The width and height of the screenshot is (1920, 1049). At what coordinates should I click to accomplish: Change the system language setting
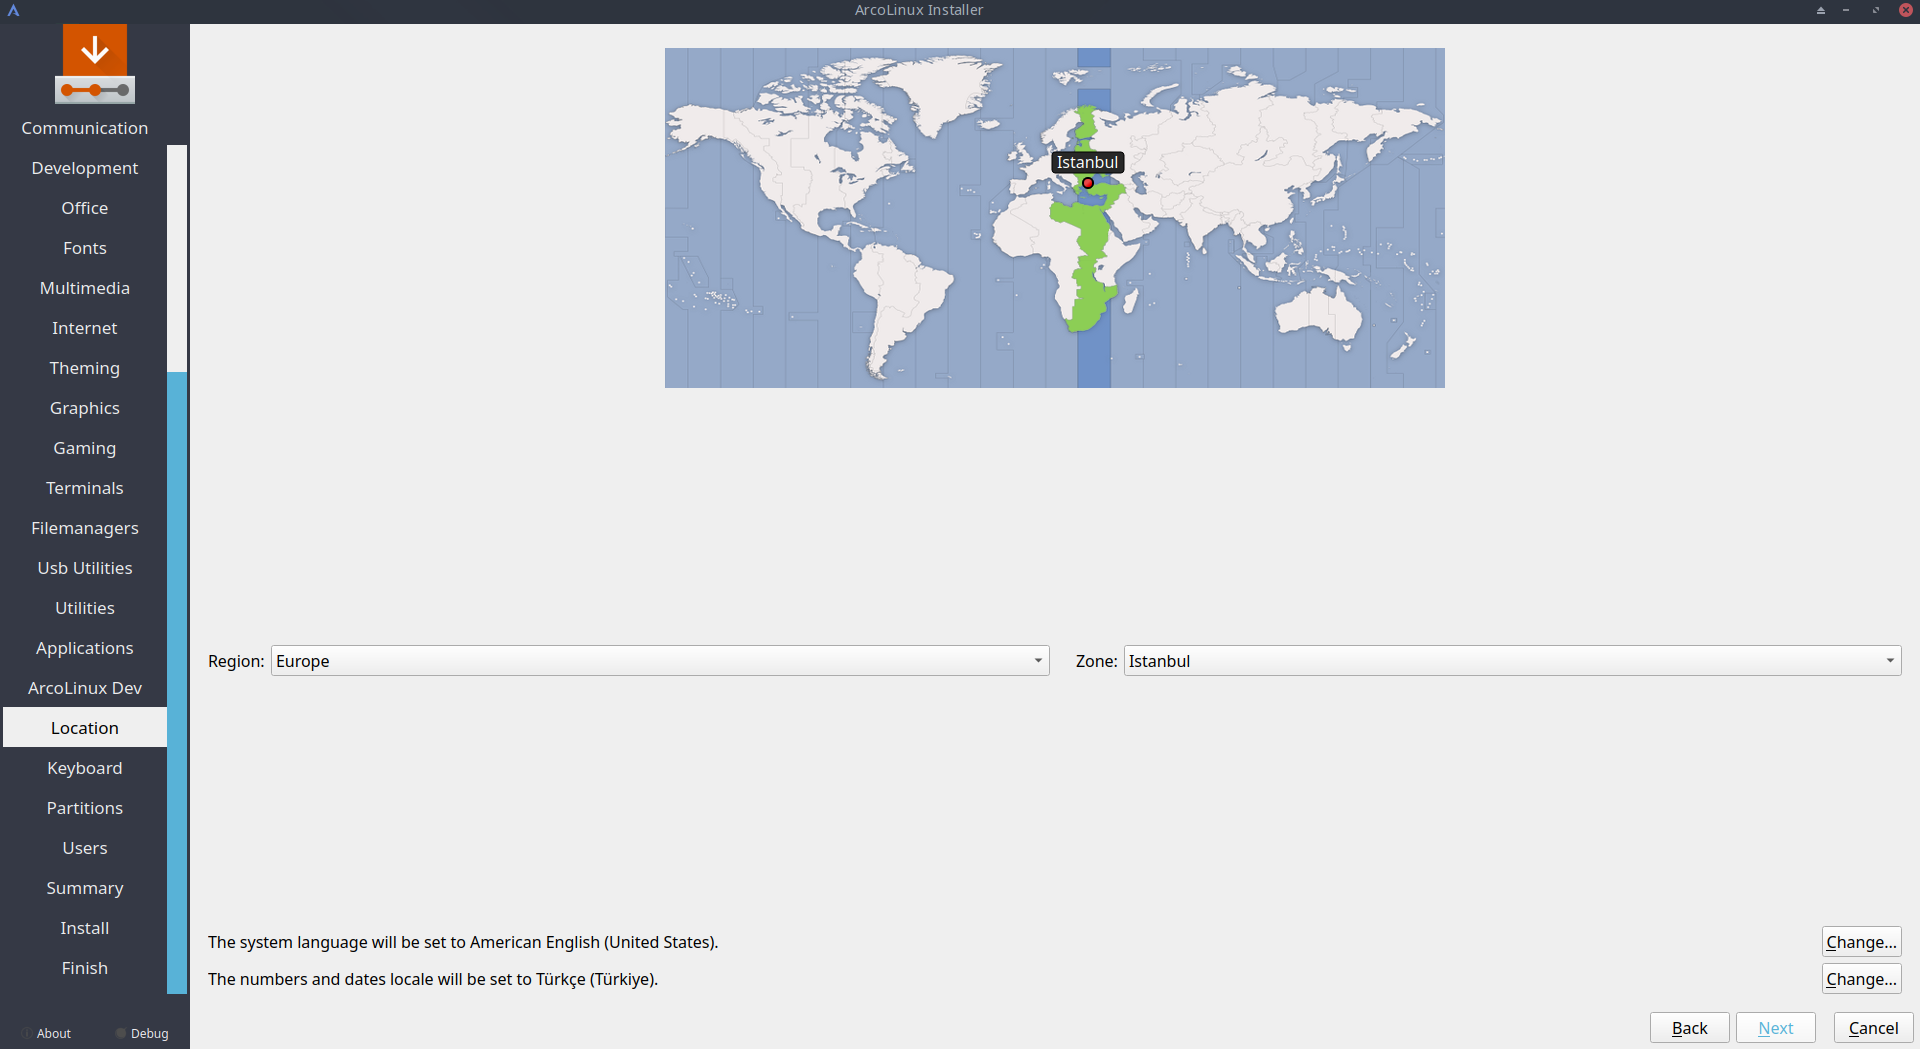coord(1861,942)
